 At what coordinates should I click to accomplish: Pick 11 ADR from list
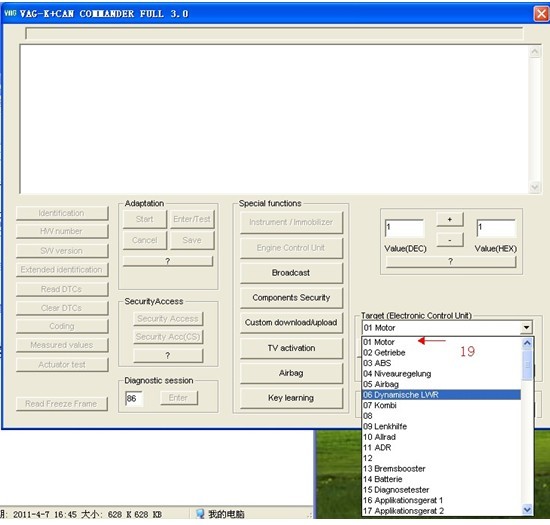(x=442, y=447)
